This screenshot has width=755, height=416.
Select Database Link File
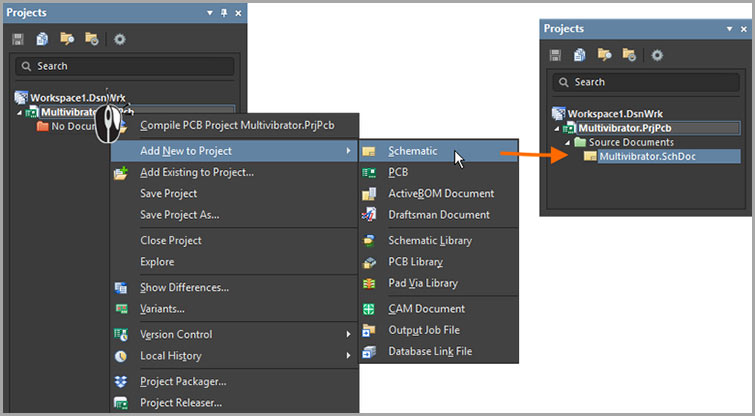coord(439,351)
